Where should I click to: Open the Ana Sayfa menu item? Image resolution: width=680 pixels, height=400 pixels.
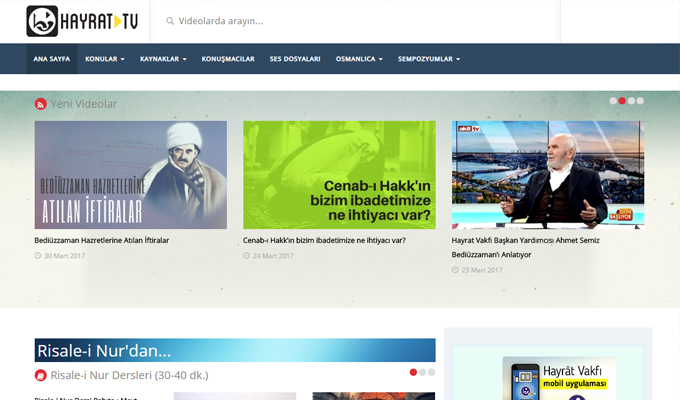pyautogui.click(x=52, y=59)
